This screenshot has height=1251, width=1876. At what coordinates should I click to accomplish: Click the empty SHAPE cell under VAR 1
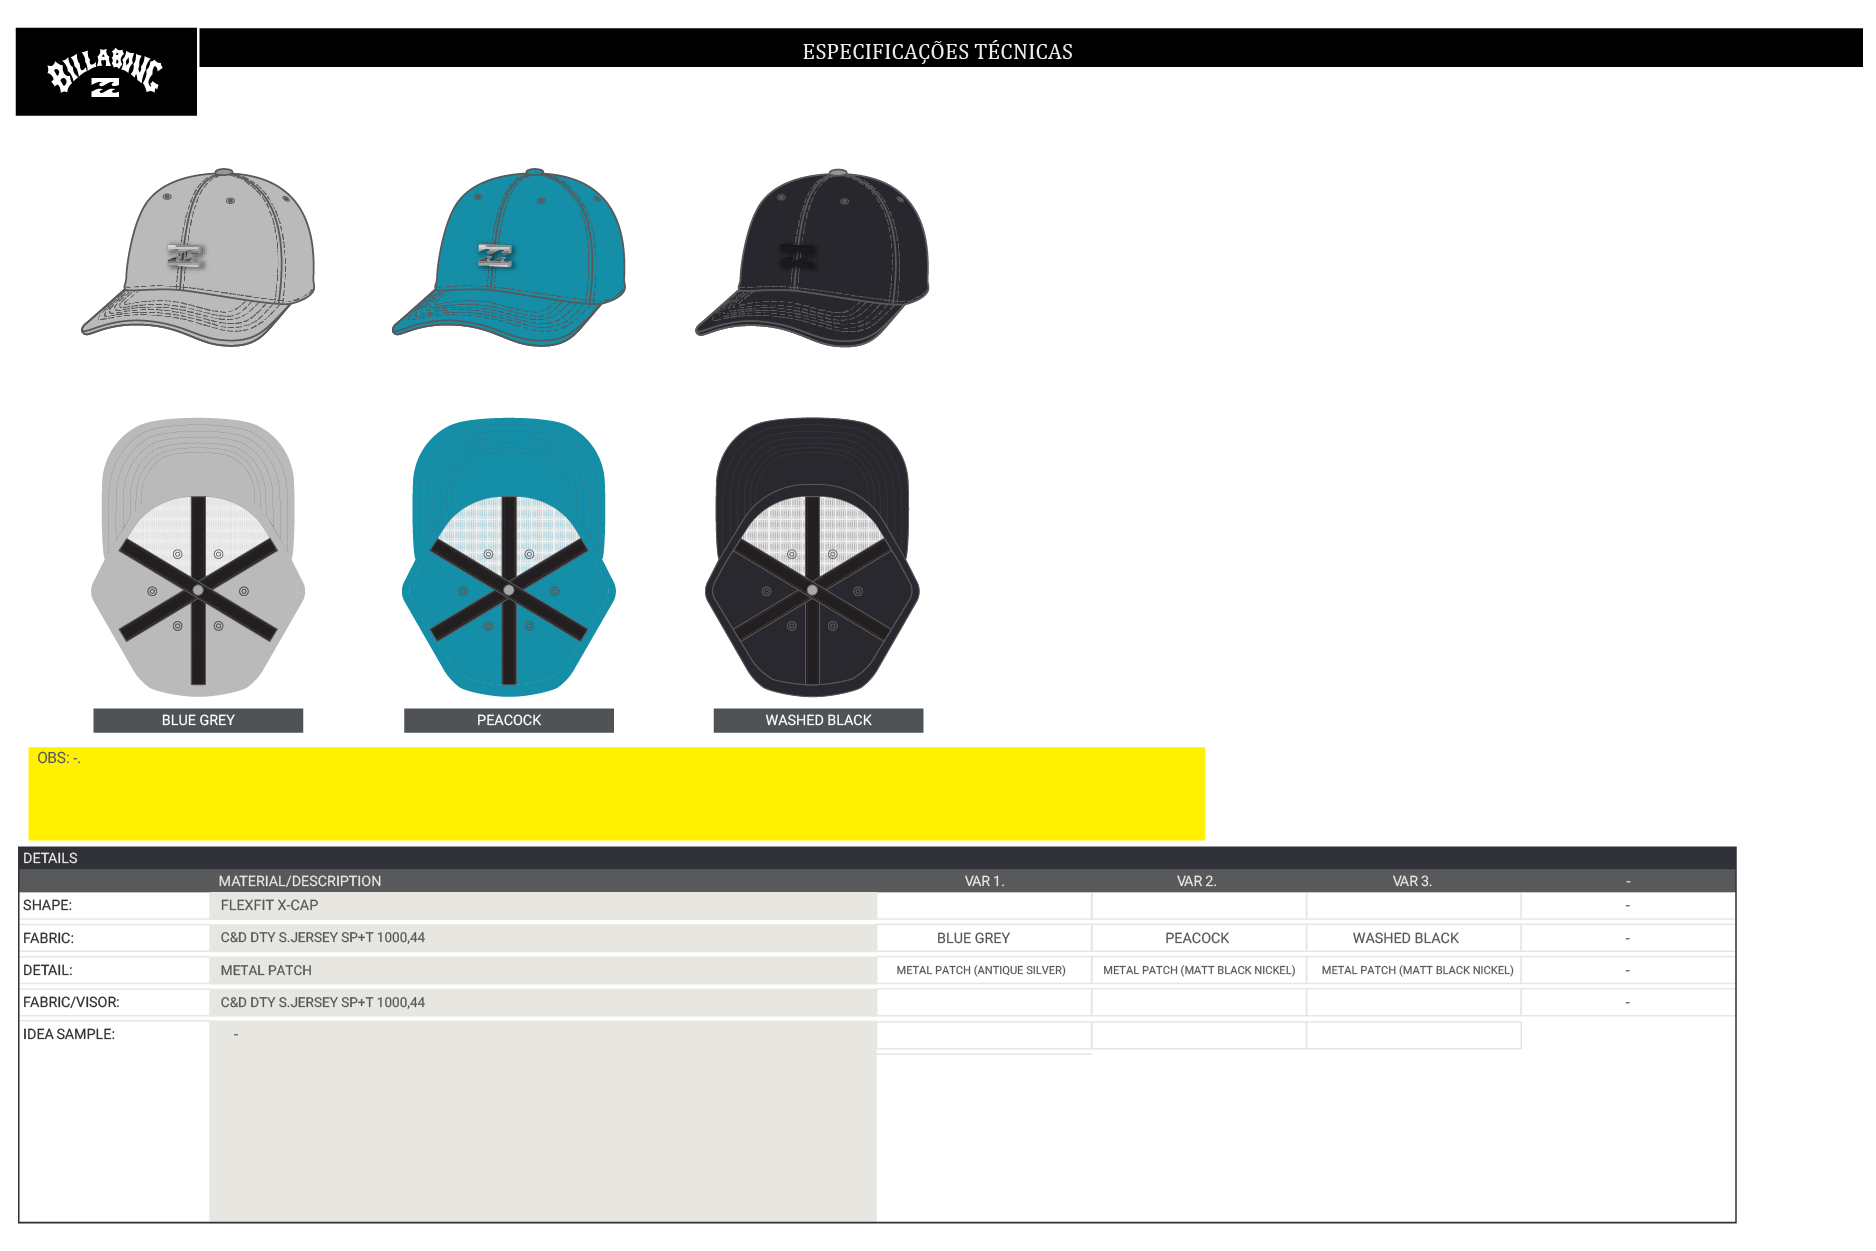984,905
